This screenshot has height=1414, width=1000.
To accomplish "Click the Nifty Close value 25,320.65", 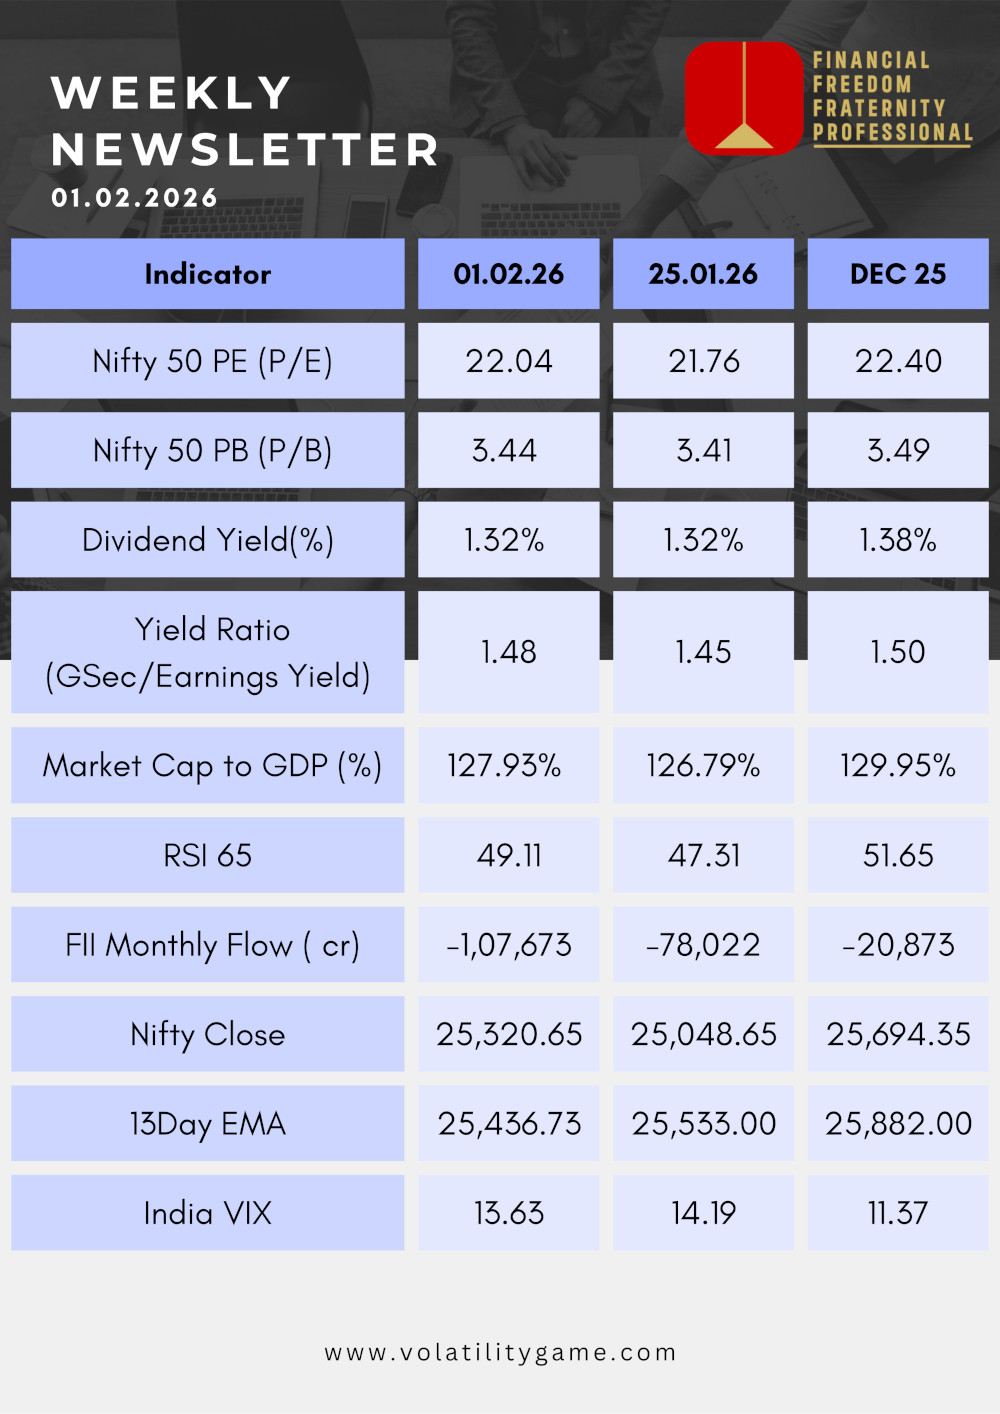I will tap(508, 1034).
